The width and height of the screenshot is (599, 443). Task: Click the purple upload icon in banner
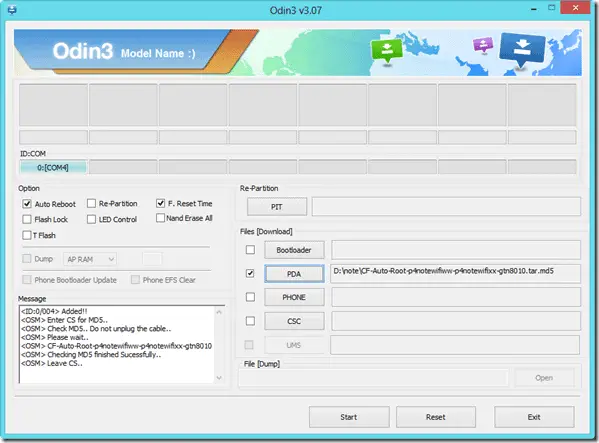pyautogui.click(x=483, y=45)
